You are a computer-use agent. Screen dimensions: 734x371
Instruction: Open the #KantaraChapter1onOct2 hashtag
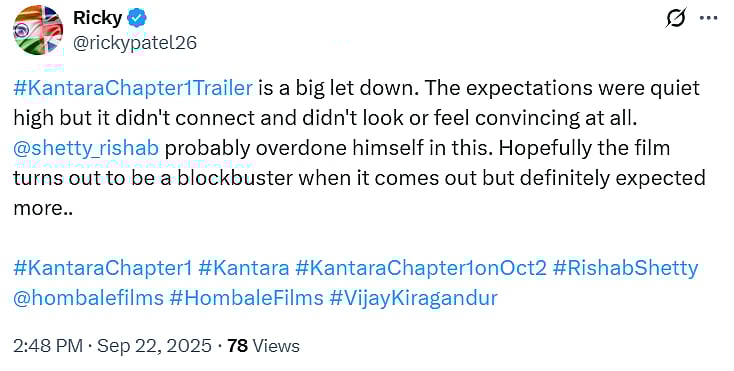421,268
